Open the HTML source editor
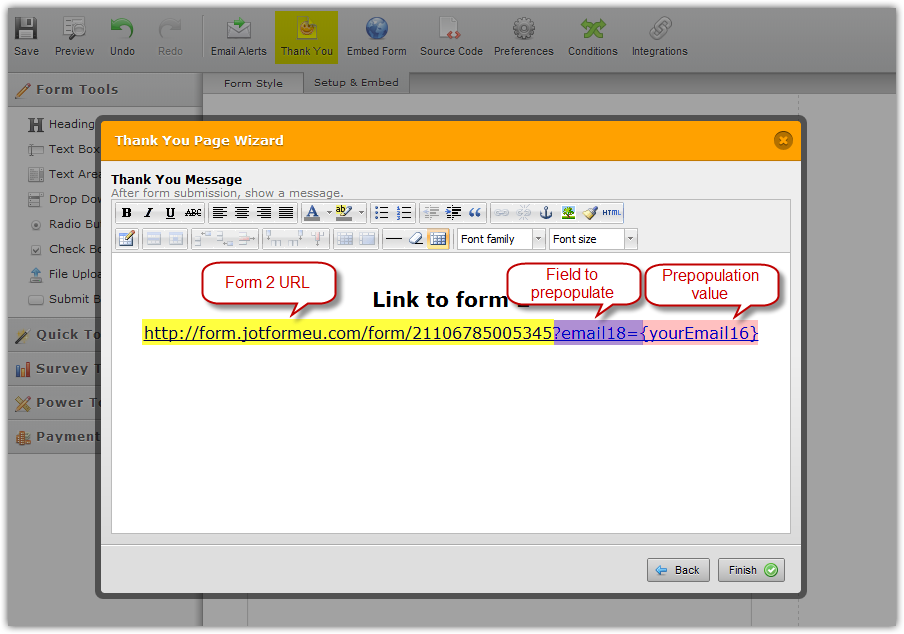This screenshot has width=904, height=634. tap(612, 213)
